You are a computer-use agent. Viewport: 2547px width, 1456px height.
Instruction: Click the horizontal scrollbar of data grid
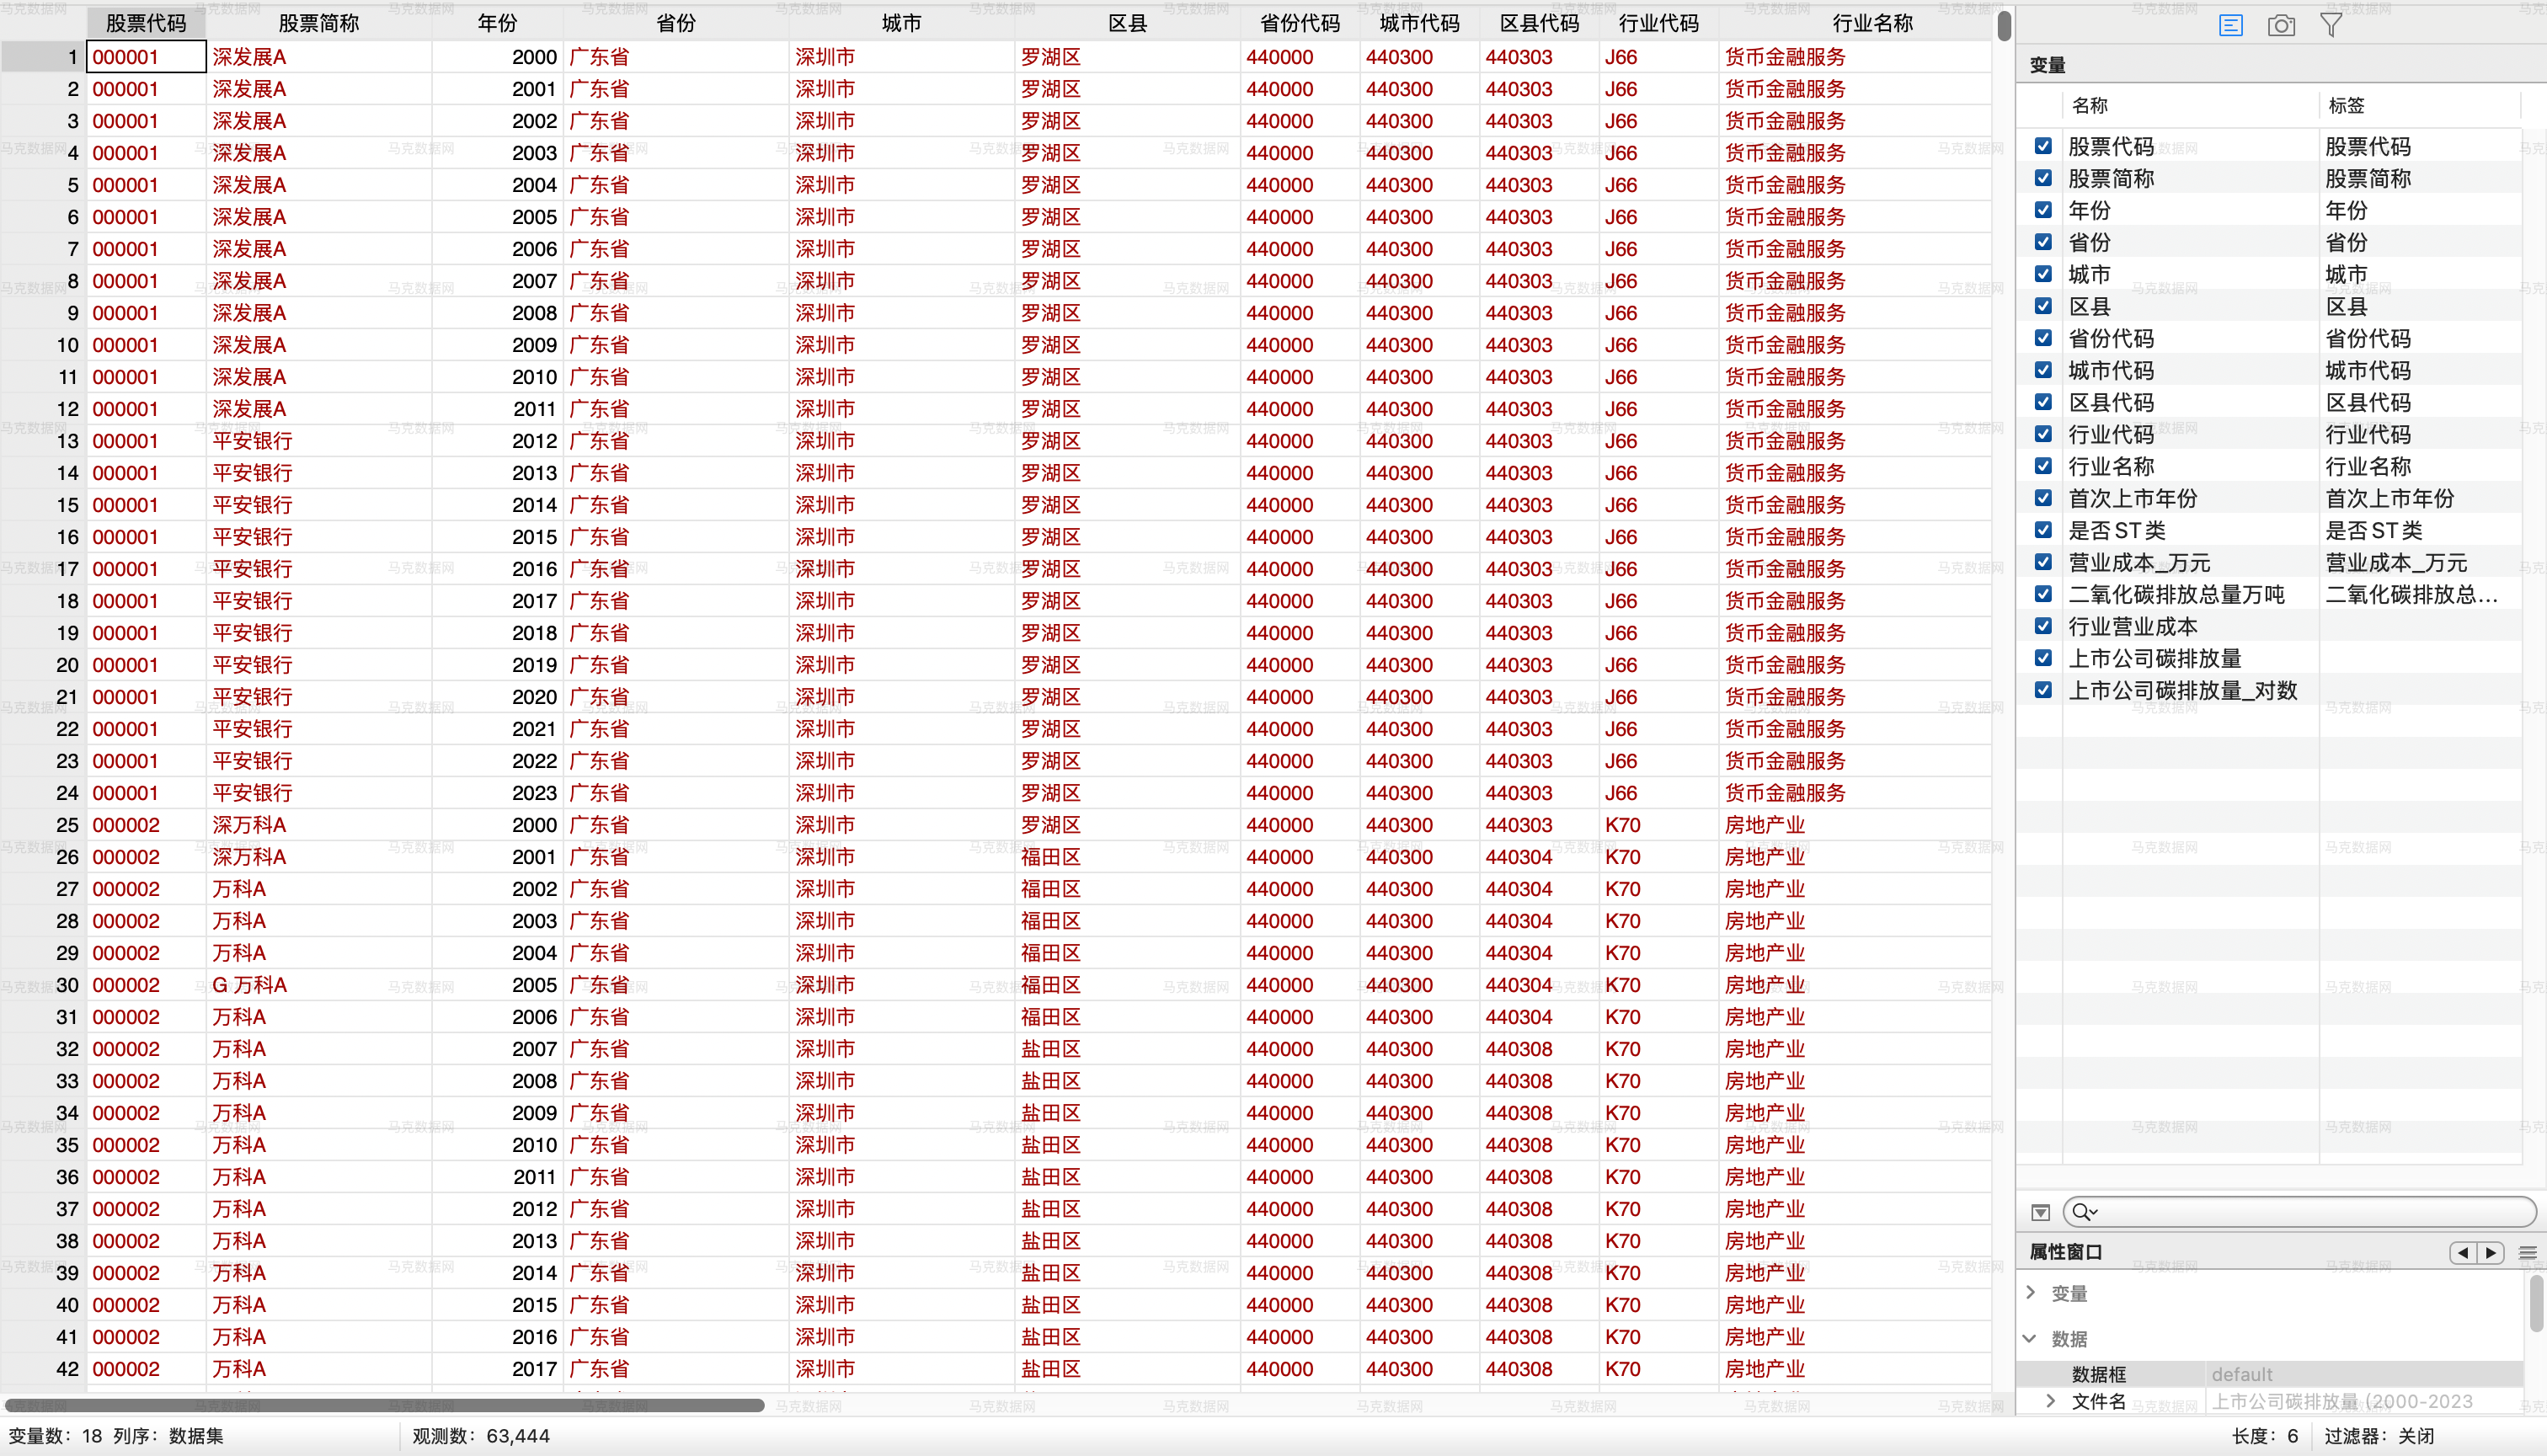(x=385, y=1405)
